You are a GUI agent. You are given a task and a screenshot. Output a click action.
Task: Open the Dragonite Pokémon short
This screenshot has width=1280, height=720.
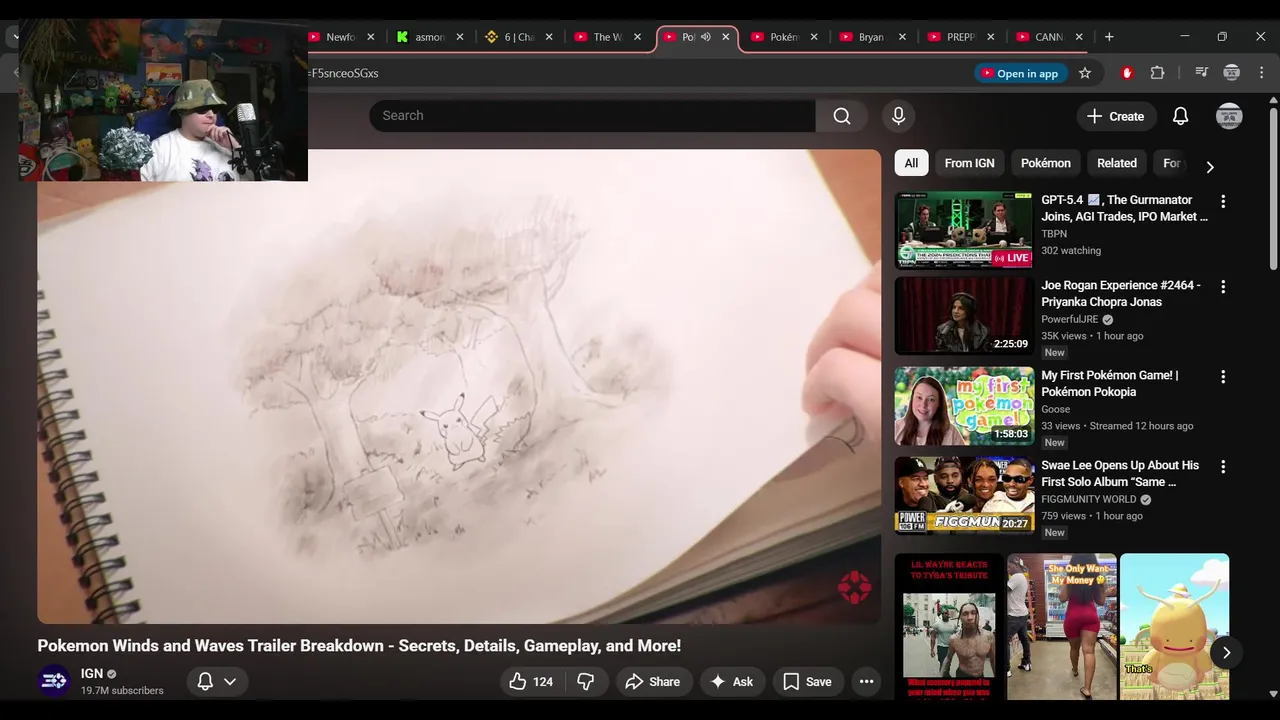pyautogui.click(x=1174, y=627)
